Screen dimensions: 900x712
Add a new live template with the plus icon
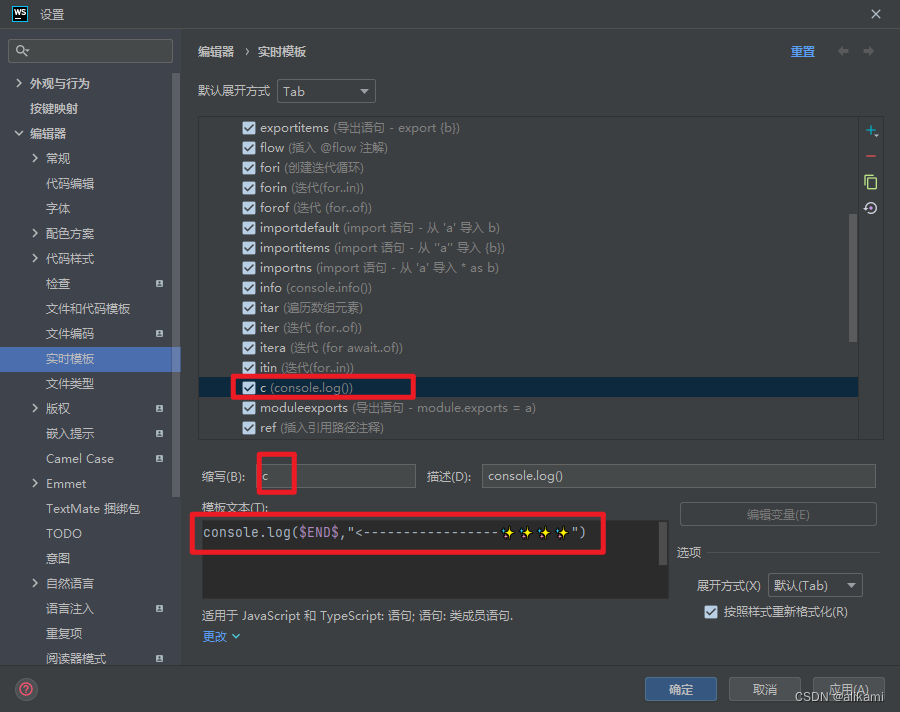871,130
